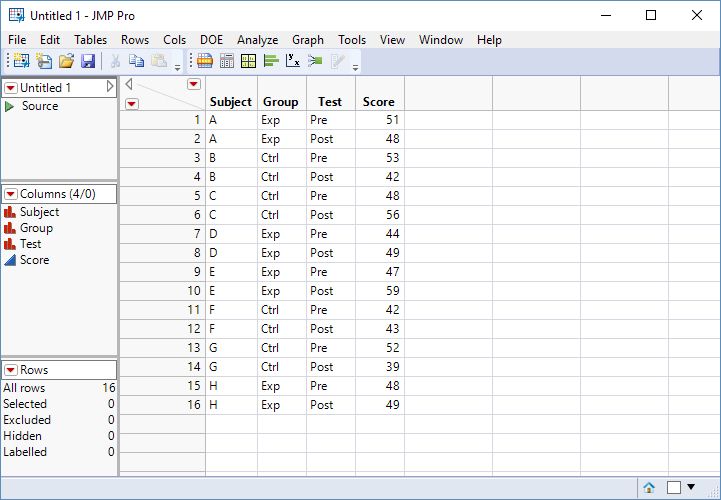721x500 pixels.
Task: Click the greyed-out edit script pencil icon
Action: pyautogui.click(x=338, y=61)
